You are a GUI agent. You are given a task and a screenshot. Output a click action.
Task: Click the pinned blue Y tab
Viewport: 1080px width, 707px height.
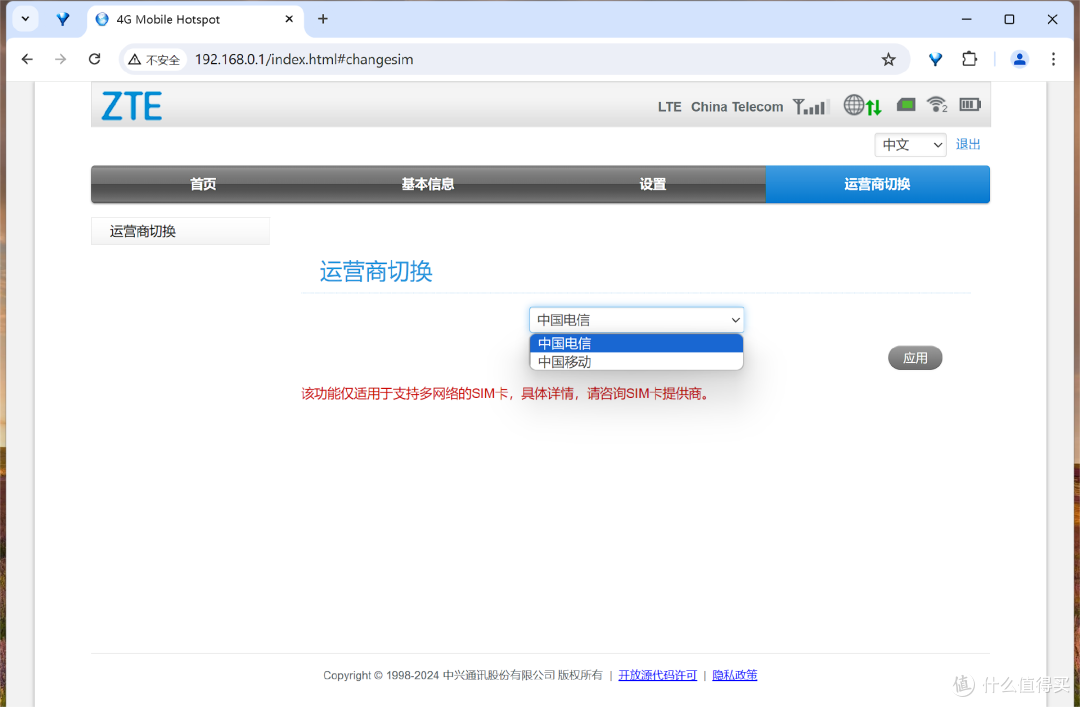[x=63, y=19]
